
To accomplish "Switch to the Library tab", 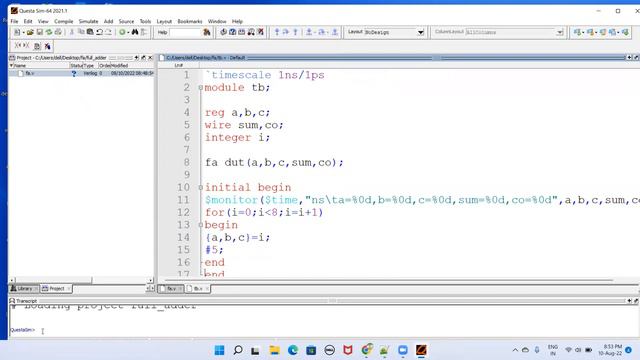I will [24, 289].
